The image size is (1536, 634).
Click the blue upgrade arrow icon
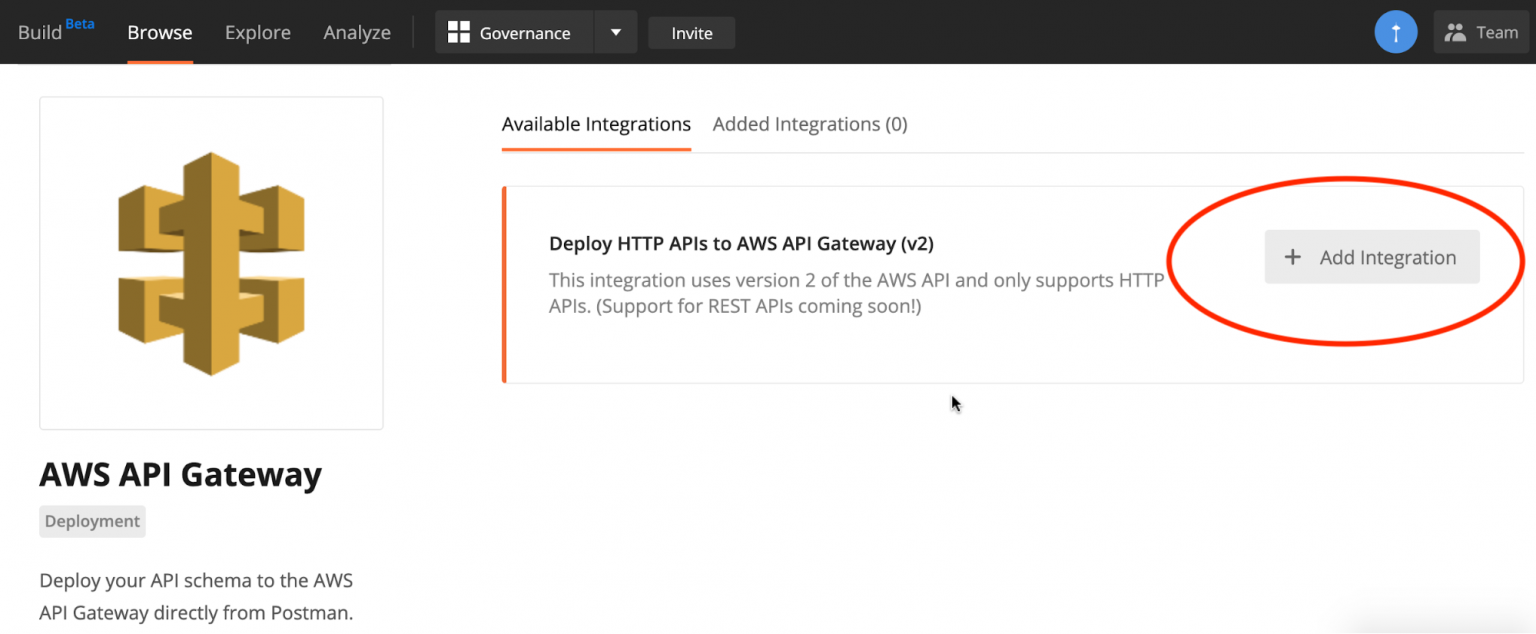tap(1396, 33)
